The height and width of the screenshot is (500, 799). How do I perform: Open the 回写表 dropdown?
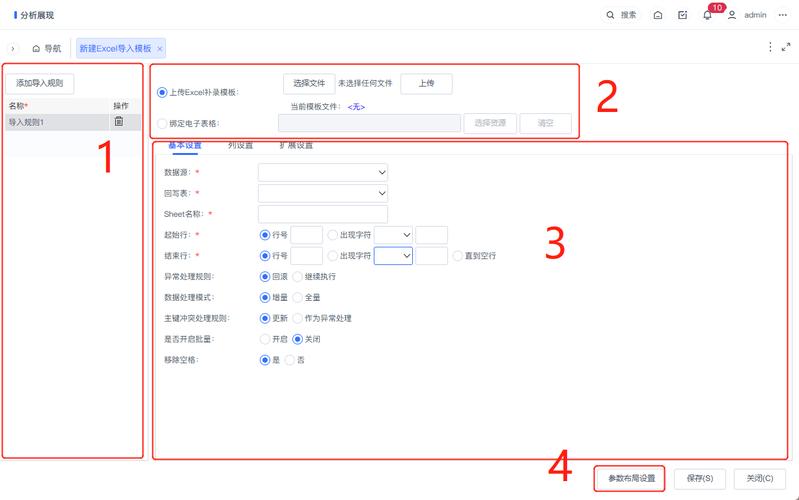coord(323,193)
